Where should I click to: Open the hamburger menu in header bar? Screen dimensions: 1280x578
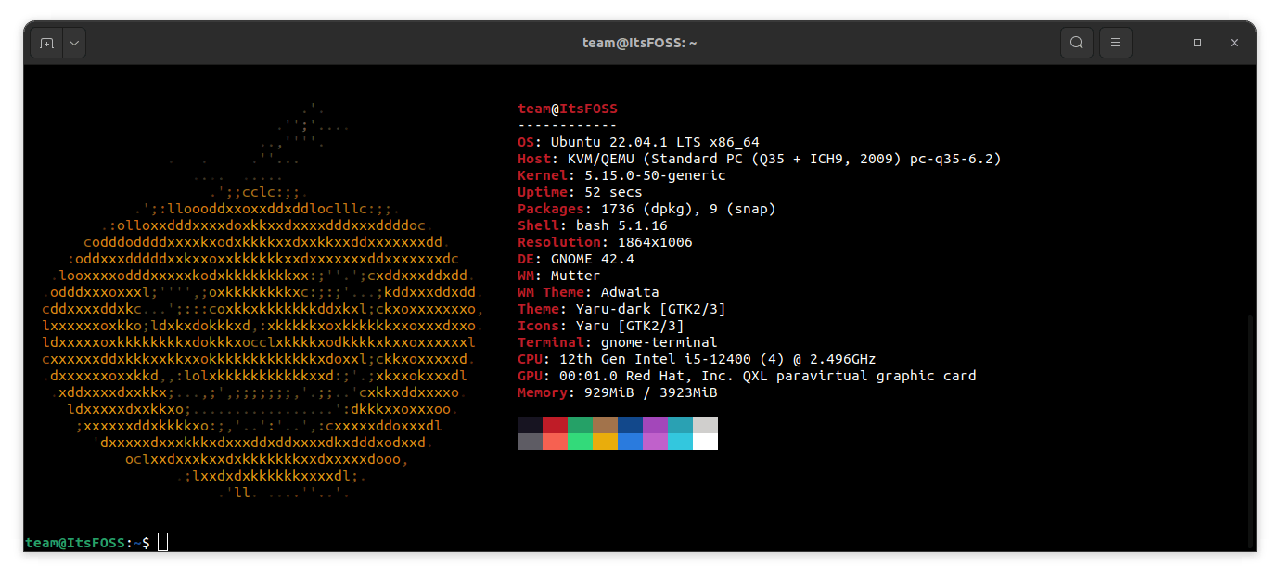pos(1116,42)
